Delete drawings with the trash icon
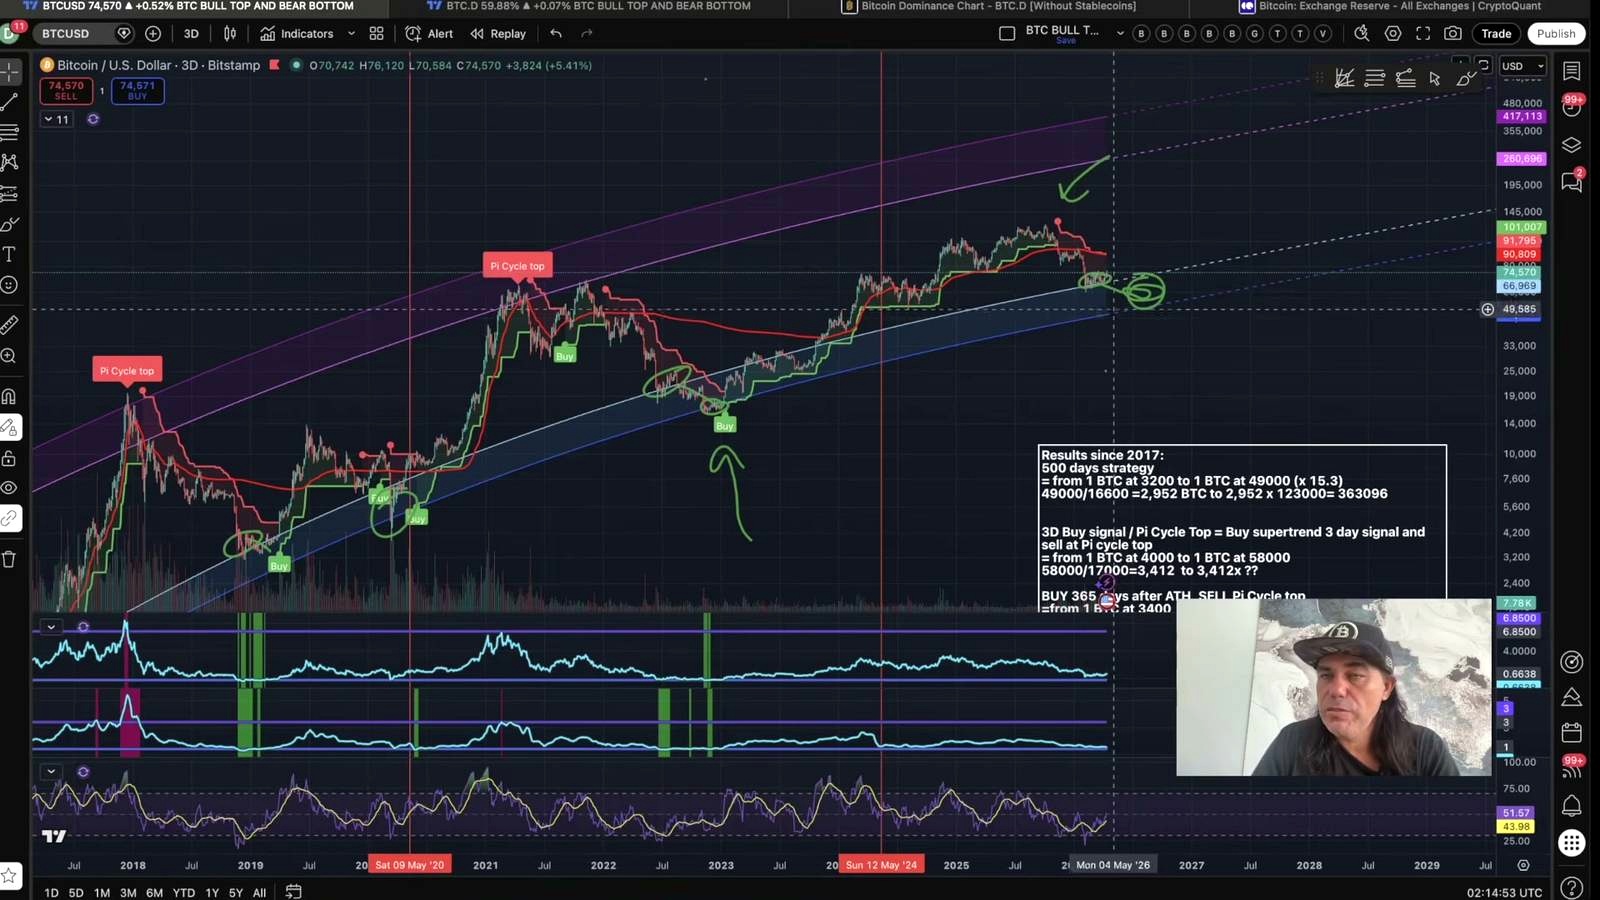Viewport: 1600px width, 900px height. pyautogui.click(x=10, y=559)
